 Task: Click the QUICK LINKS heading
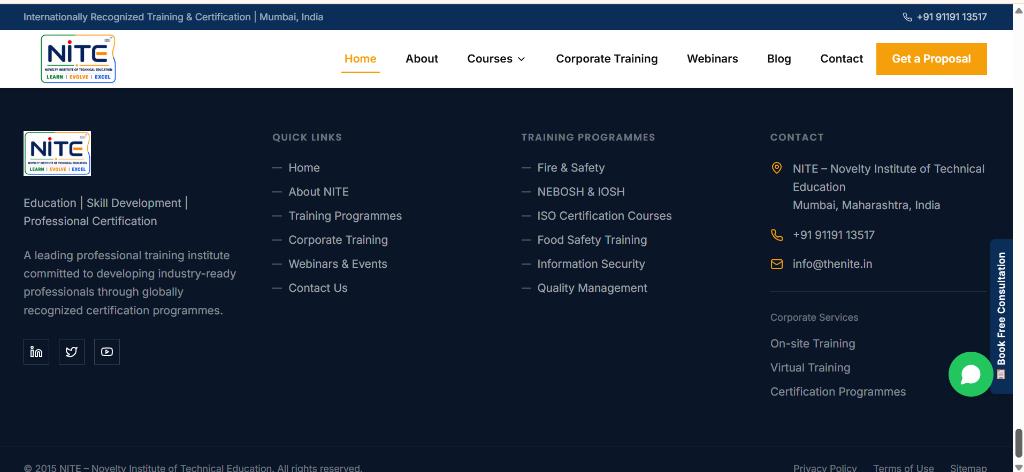pos(307,138)
